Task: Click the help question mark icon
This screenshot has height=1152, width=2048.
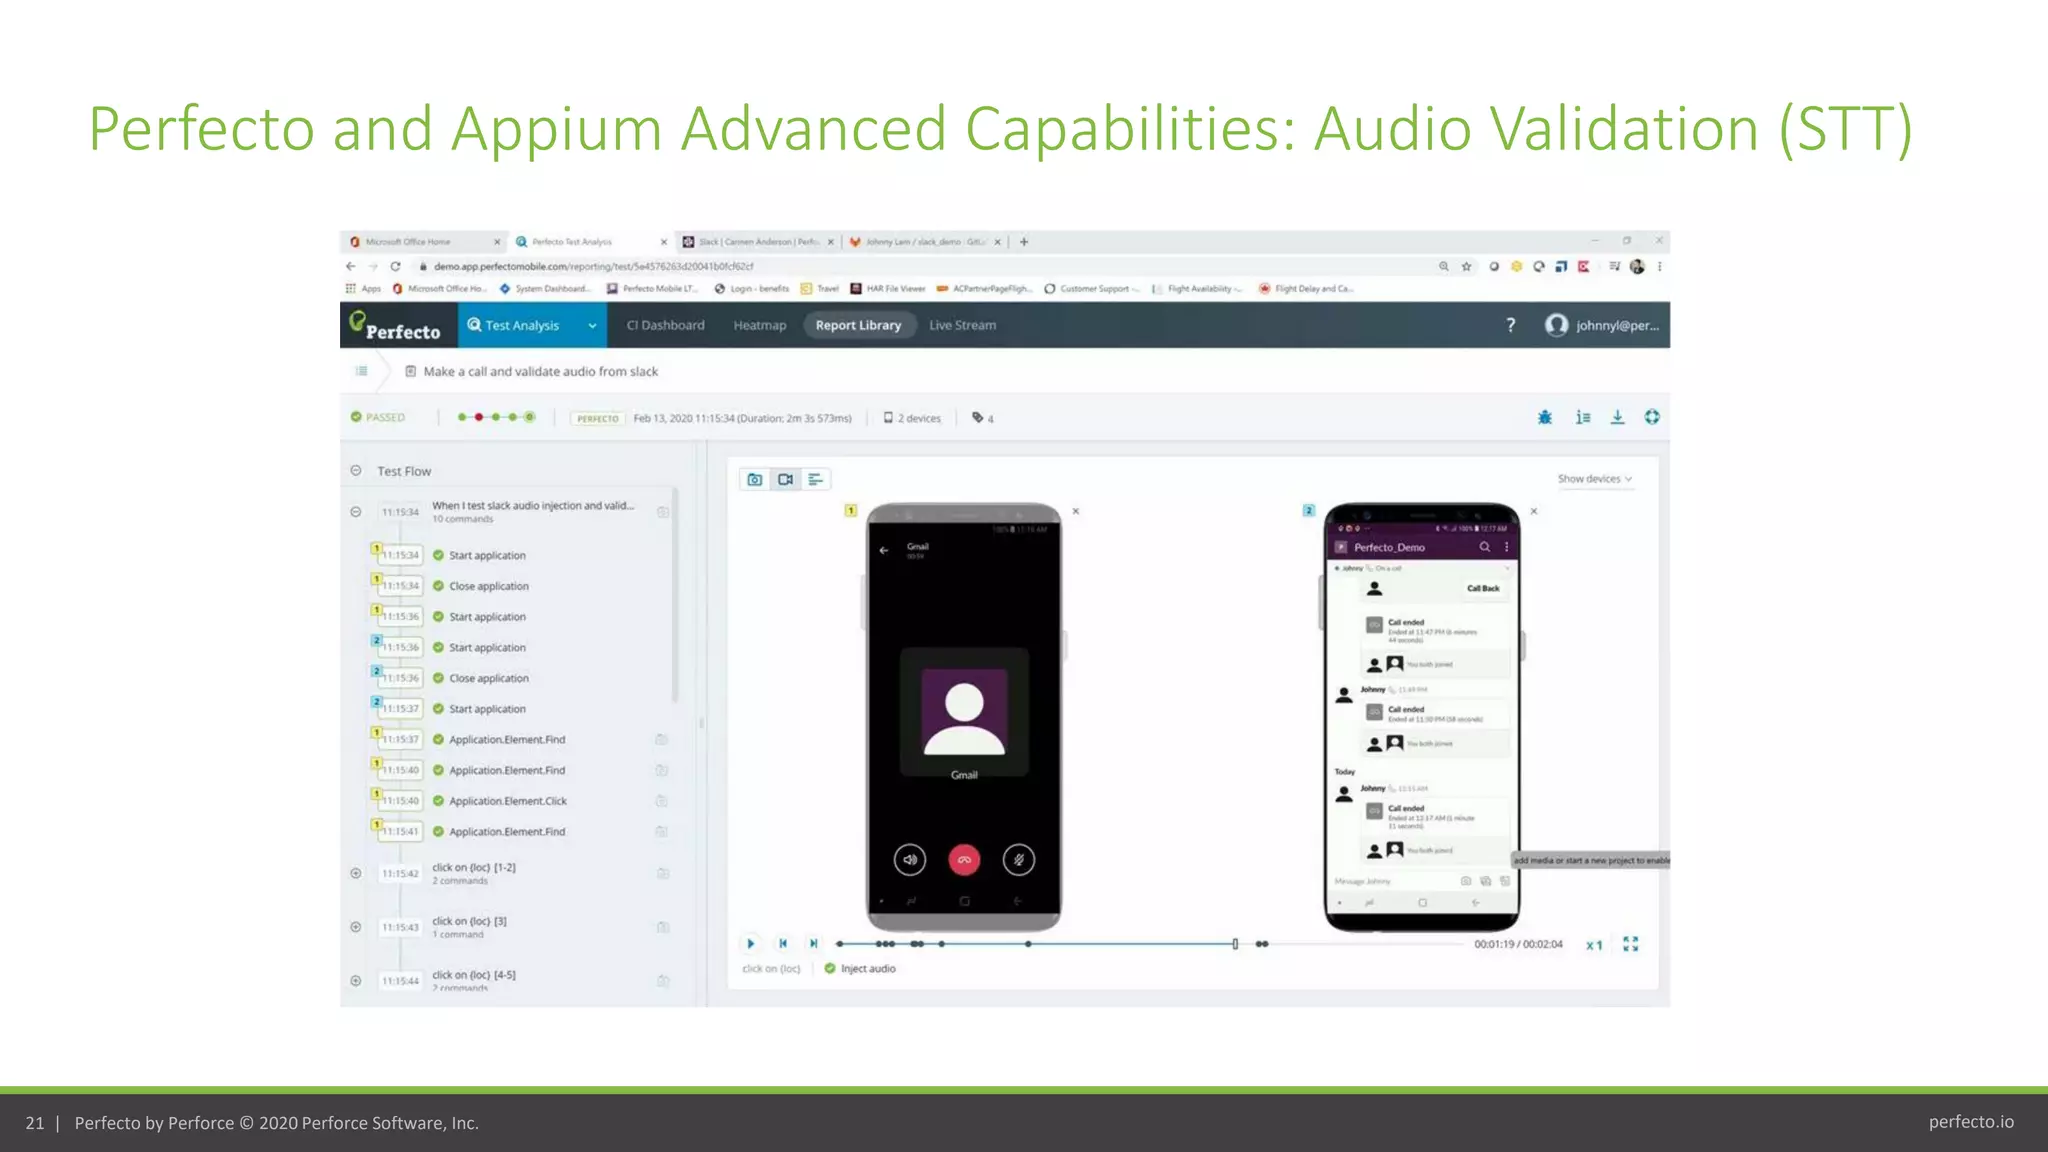Action: click(x=1511, y=325)
